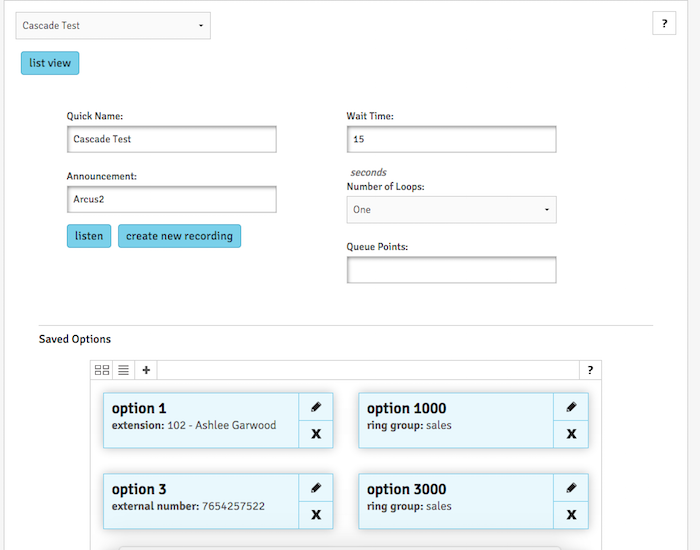Screen dimensions: 700x550
Task: Edit option 3 with pencil icon
Action: [316, 488]
